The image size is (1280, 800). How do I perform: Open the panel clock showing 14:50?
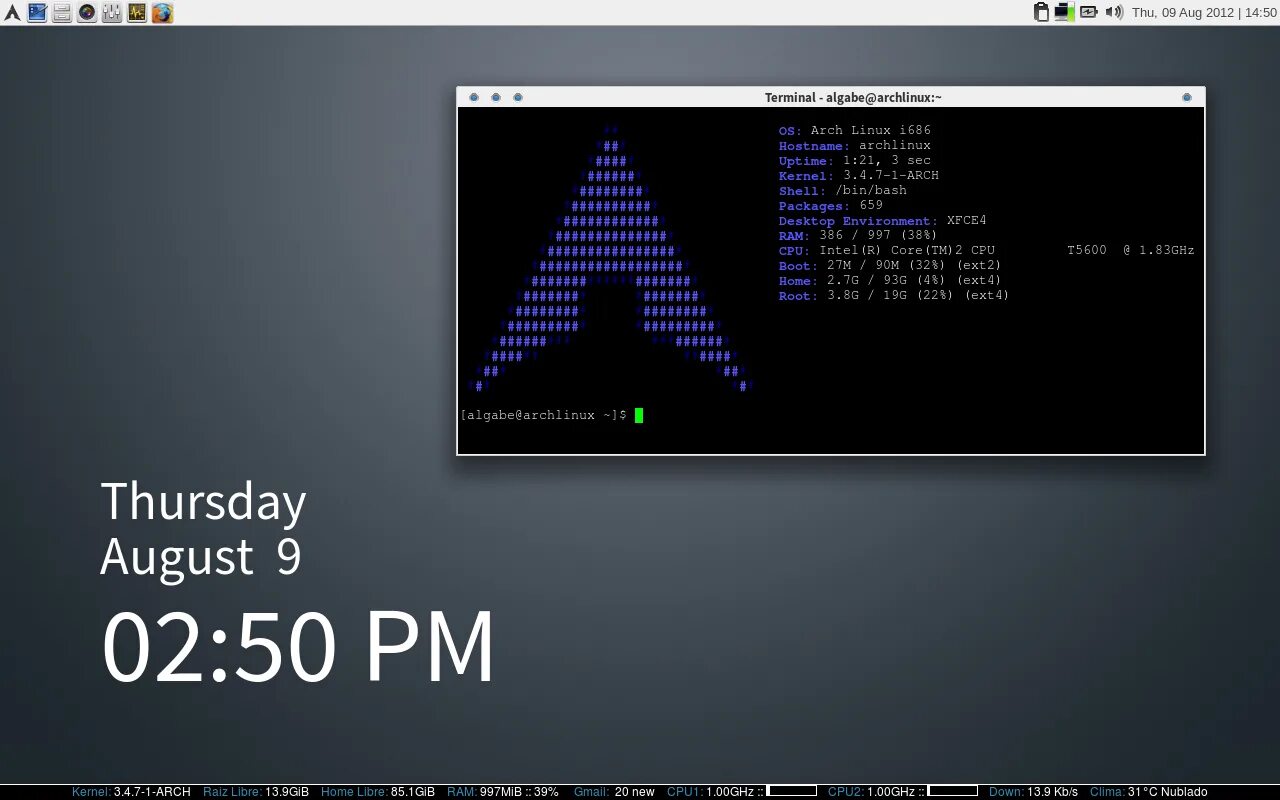1204,13
